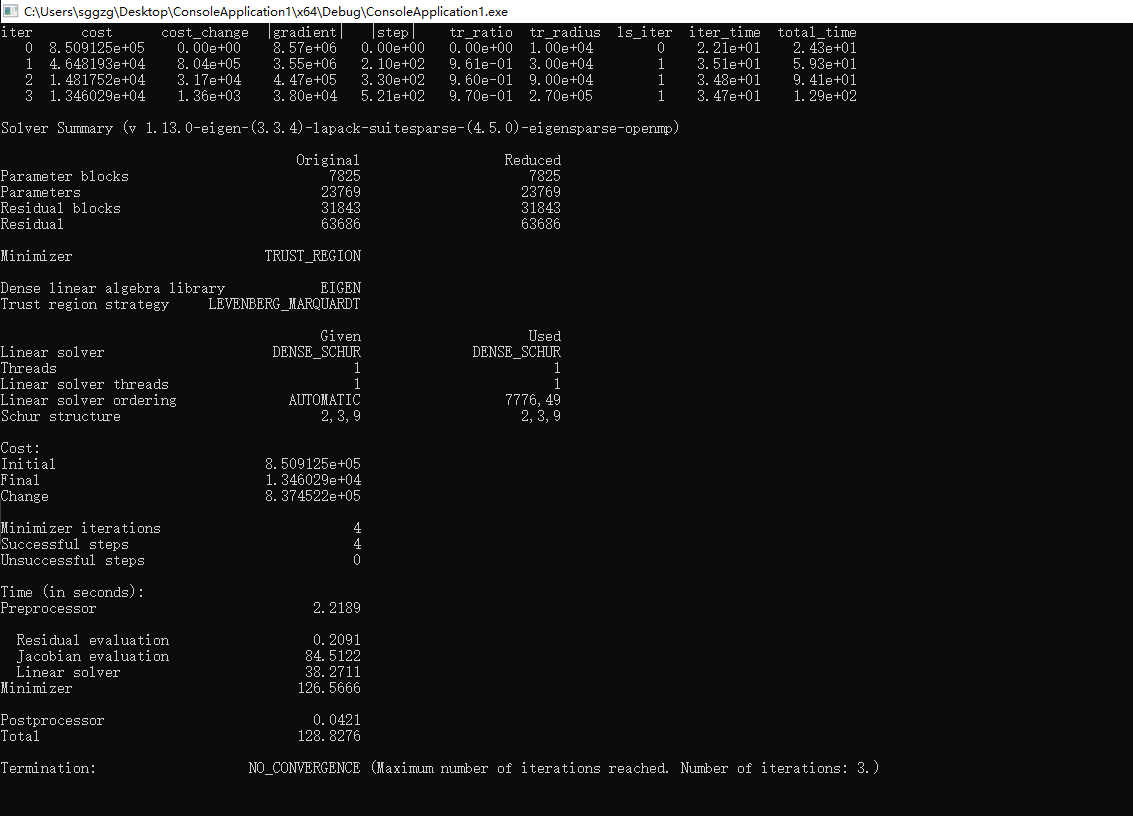Click Original residual value 63686
The height and width of the screenshot is (816, 1133).
tap(340, 224)
